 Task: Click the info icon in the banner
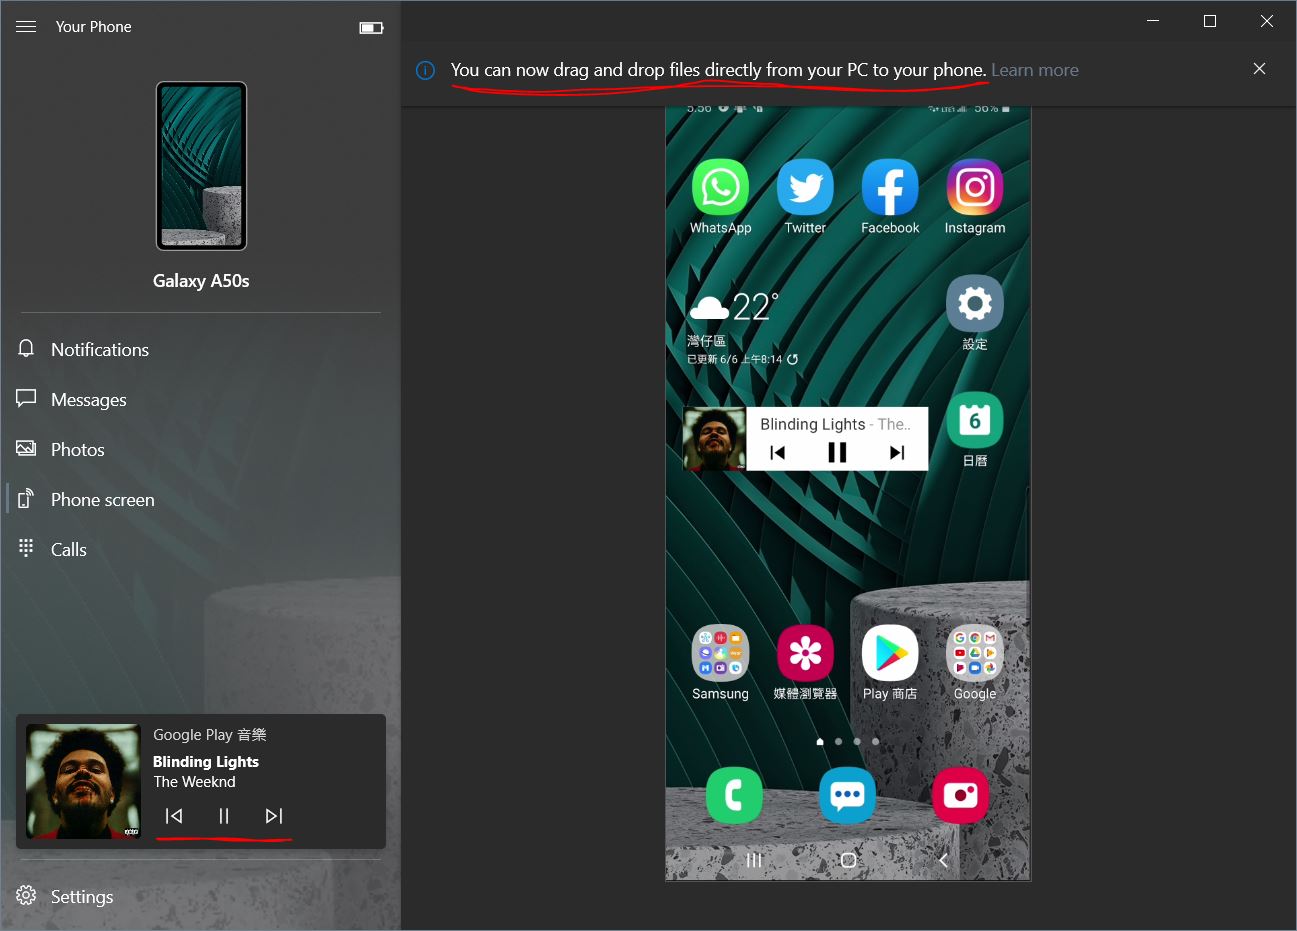(x=425, y=70)
